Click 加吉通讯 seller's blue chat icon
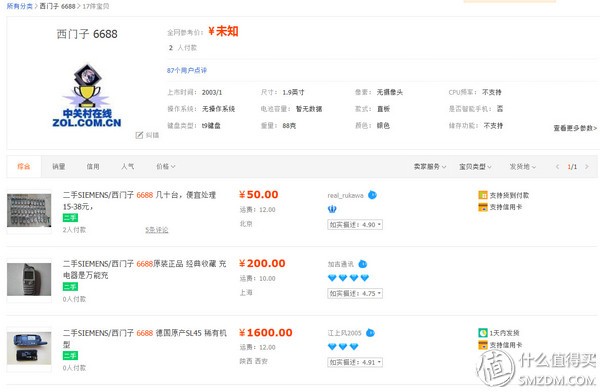600x392 pixels. (363, 264)
